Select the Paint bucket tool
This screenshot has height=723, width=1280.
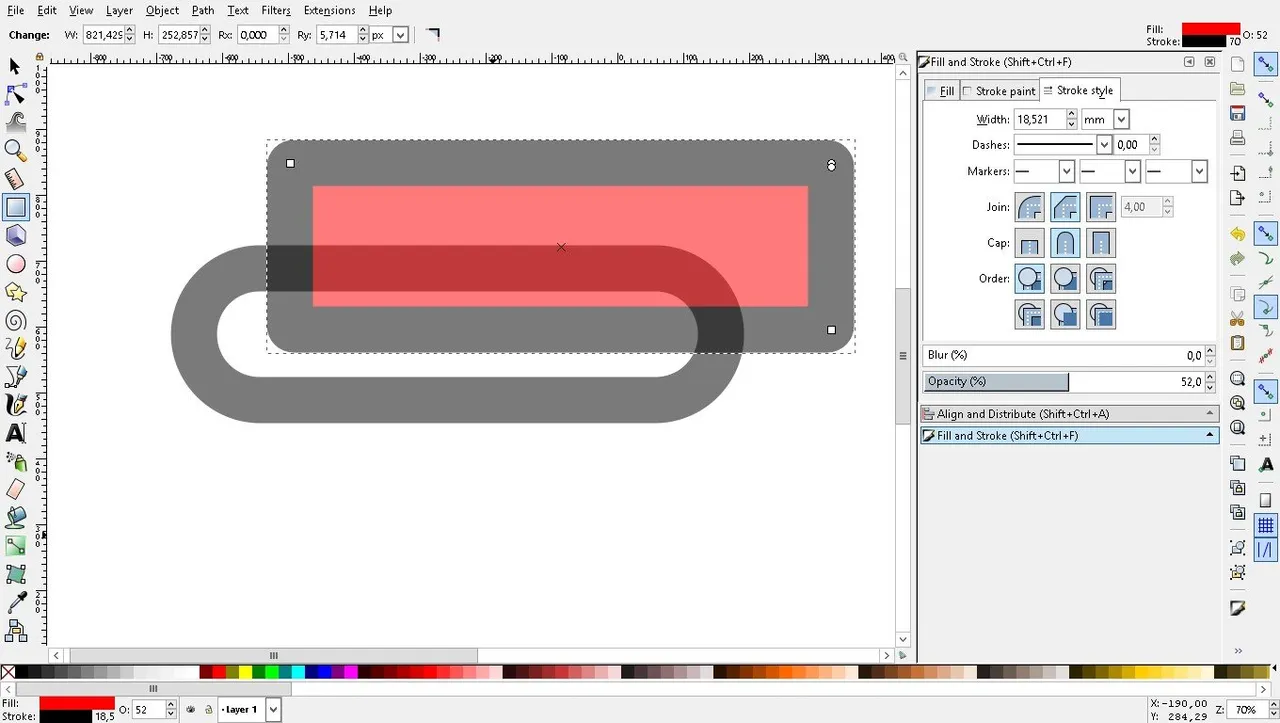click(x=15, y=517)
